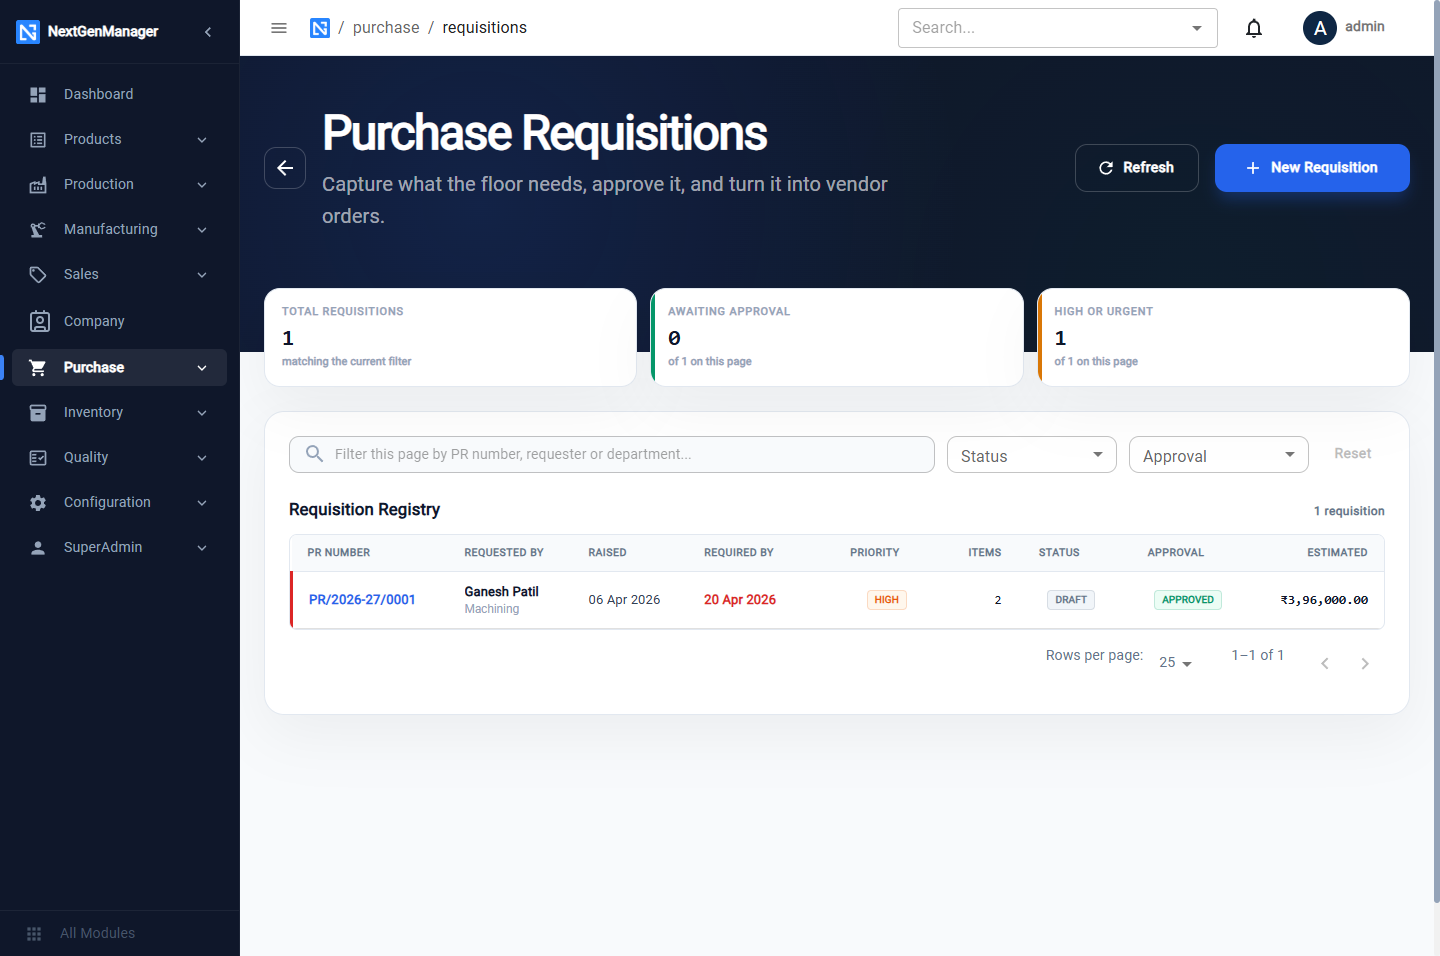Viewport: 1440px width, 956px height.
Task: Open requisition PR/2026-27/0001 link
Action: click(x=362, y=600)
